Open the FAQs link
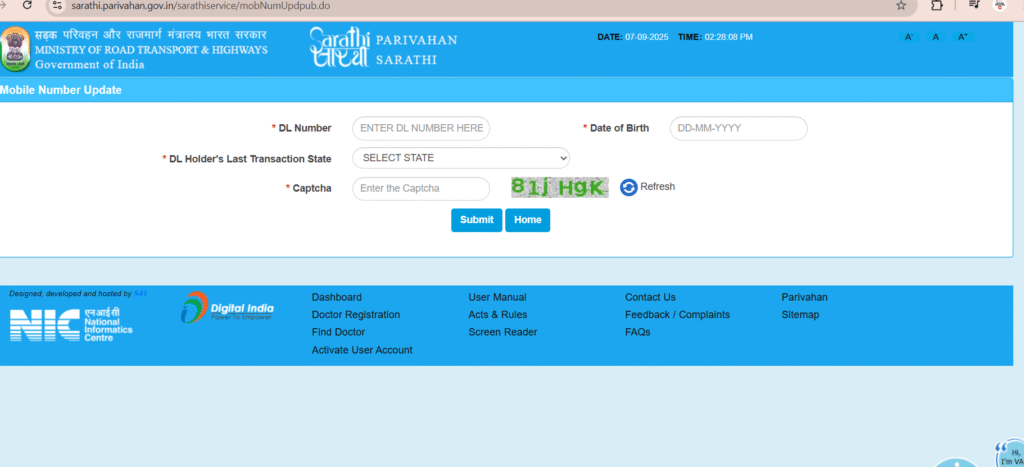This screenshot has width=1024, height=467. coord(637,332)
